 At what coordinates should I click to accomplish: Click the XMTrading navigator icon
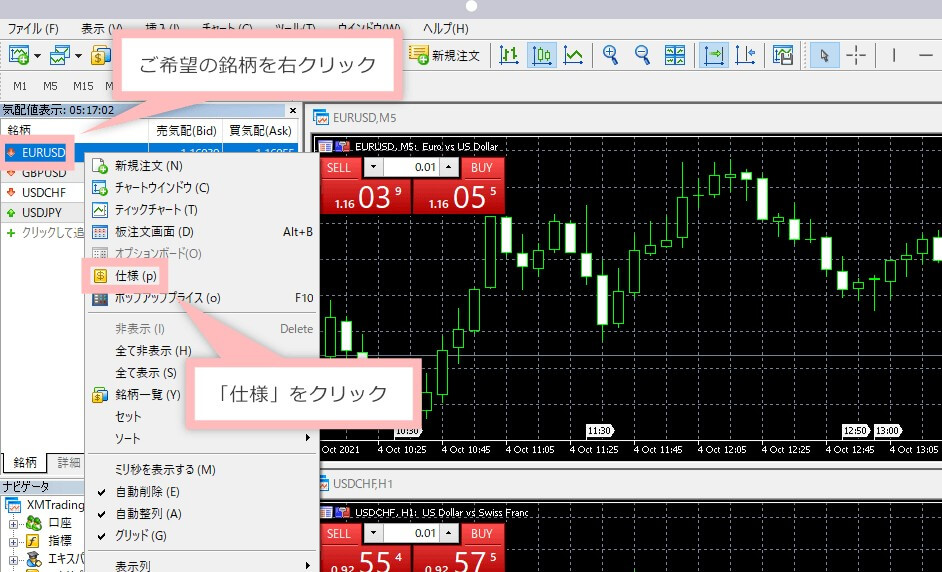tap(13, 505)
